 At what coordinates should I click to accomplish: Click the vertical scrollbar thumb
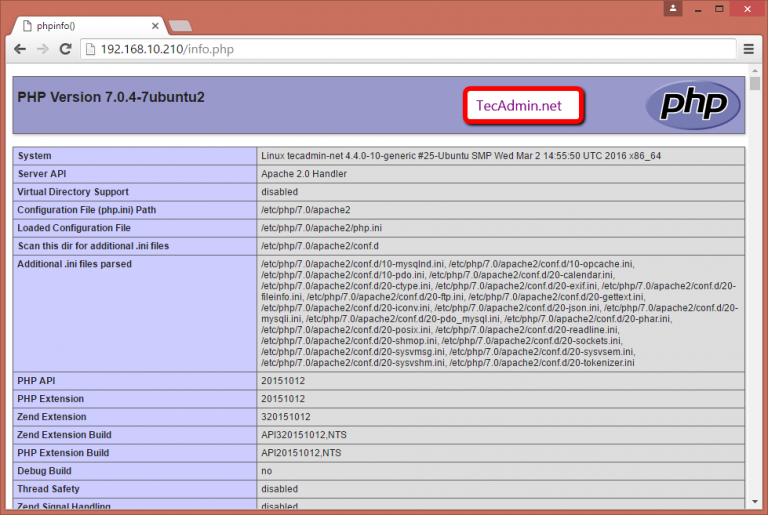pyautogui.click(x=755, y=84)
